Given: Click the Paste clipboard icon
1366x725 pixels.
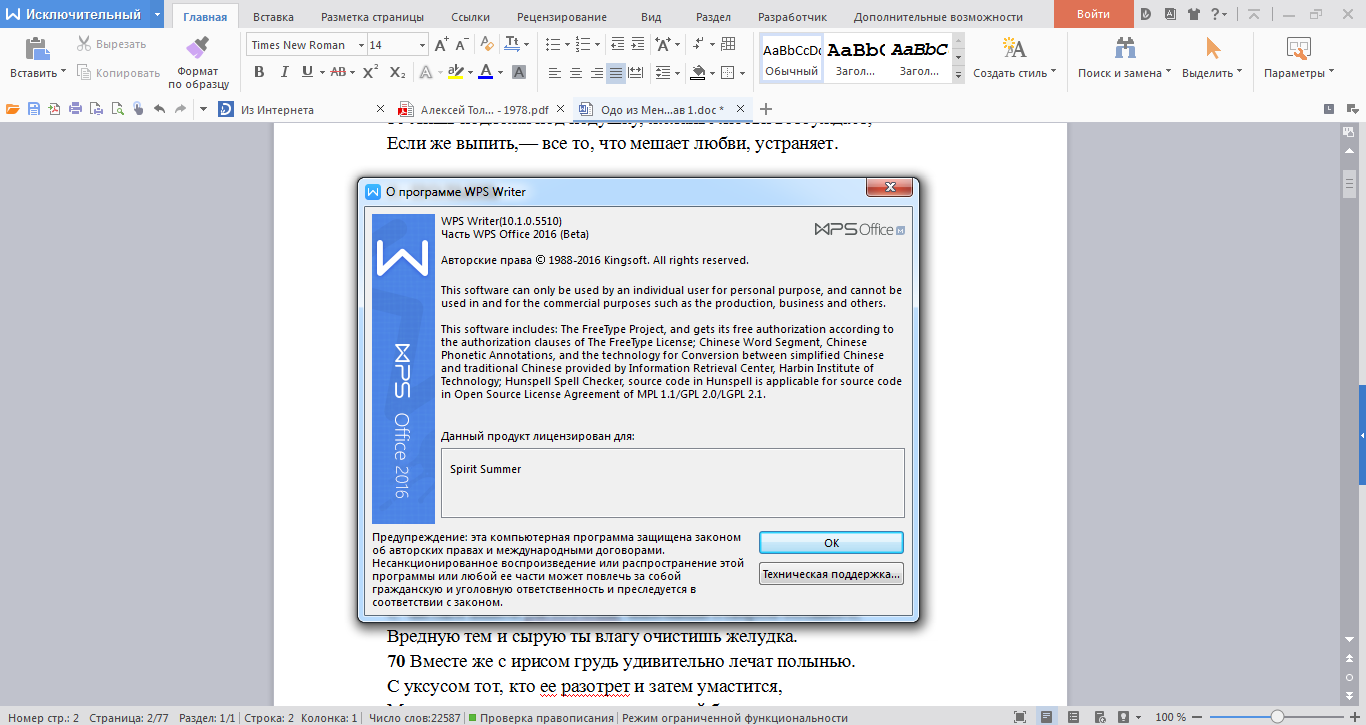Looking at the screenshot, I should pos(37,48).
